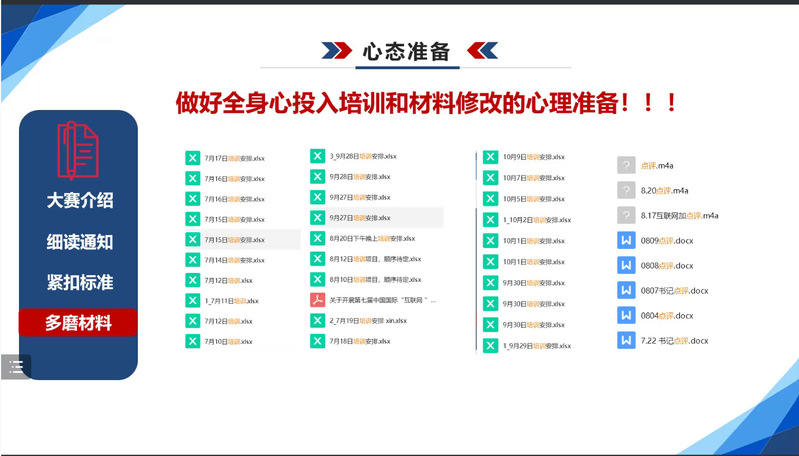This screenshot has width=799, height=456.
Task: Click the Excel icon beside 7月17日培训安排.xlsx
Action: 192,158
